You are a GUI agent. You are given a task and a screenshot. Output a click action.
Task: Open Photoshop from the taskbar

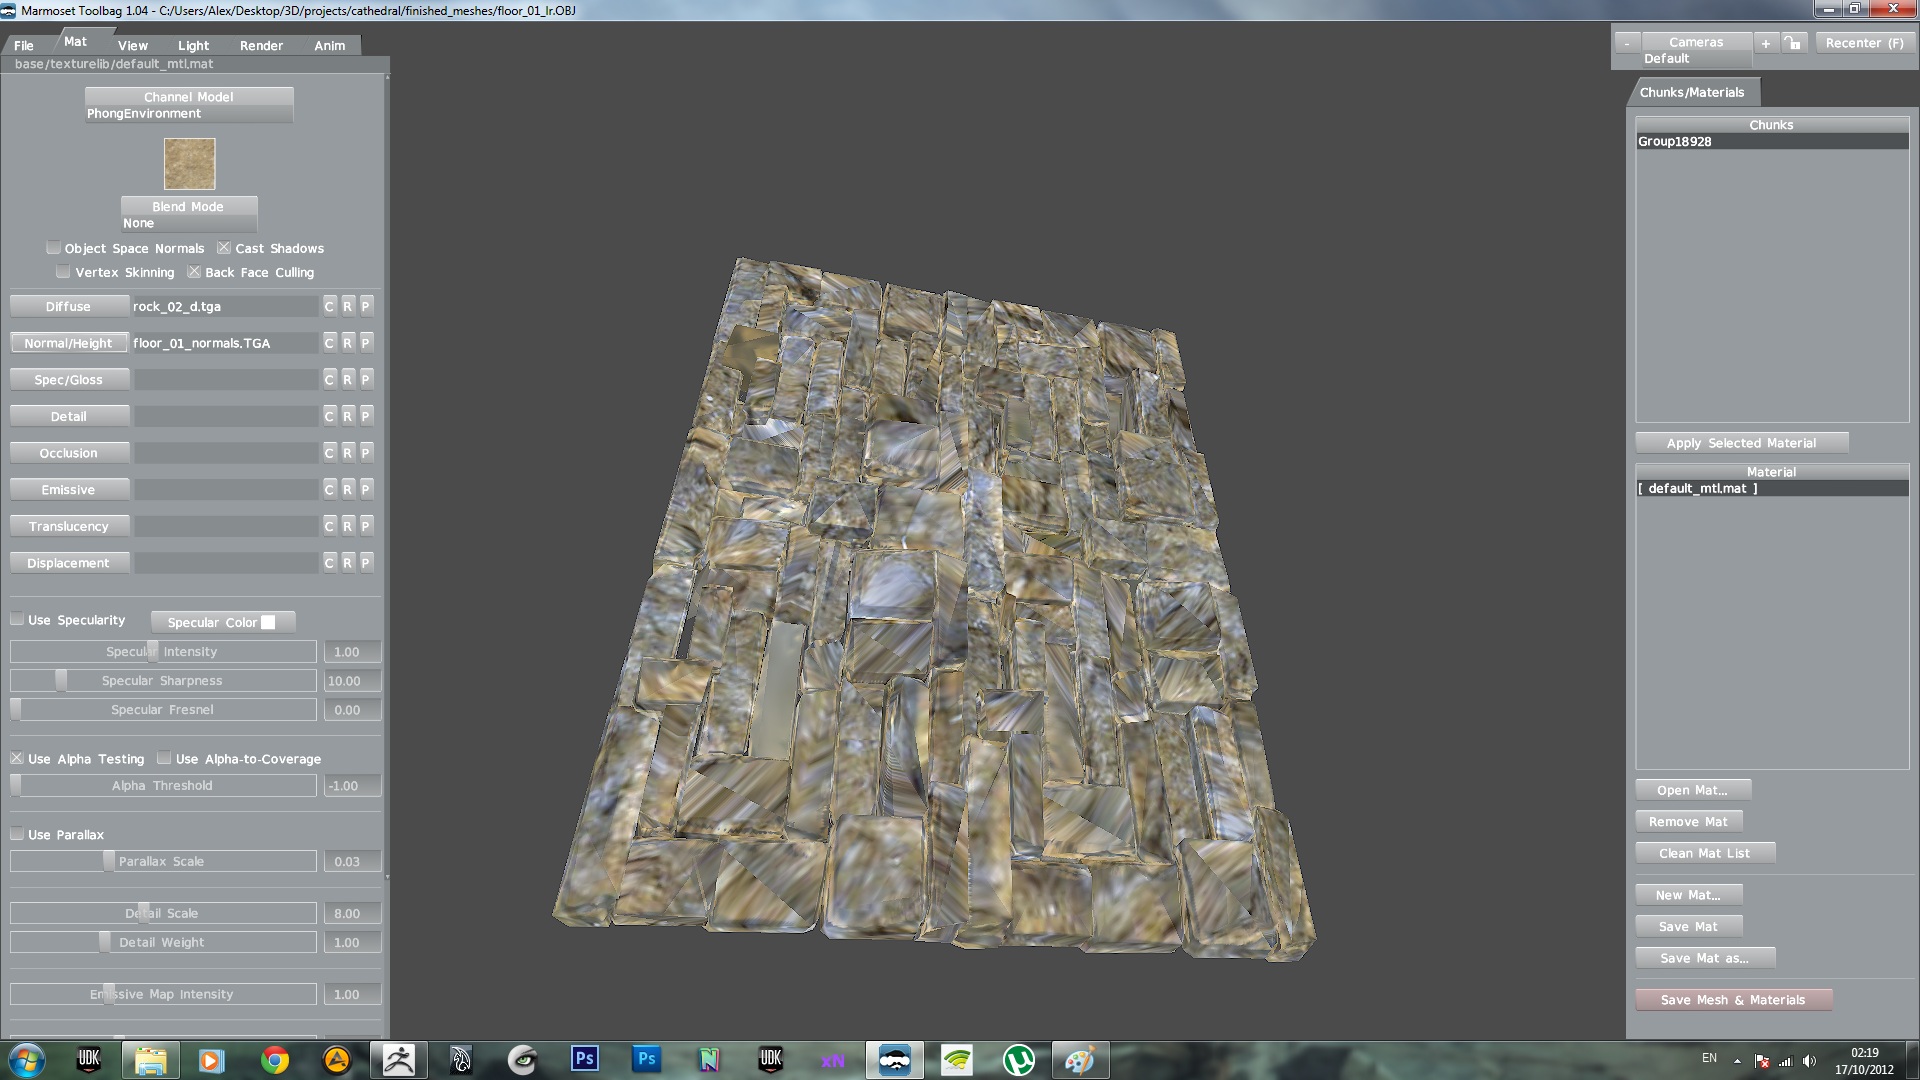pos(585,1059)
